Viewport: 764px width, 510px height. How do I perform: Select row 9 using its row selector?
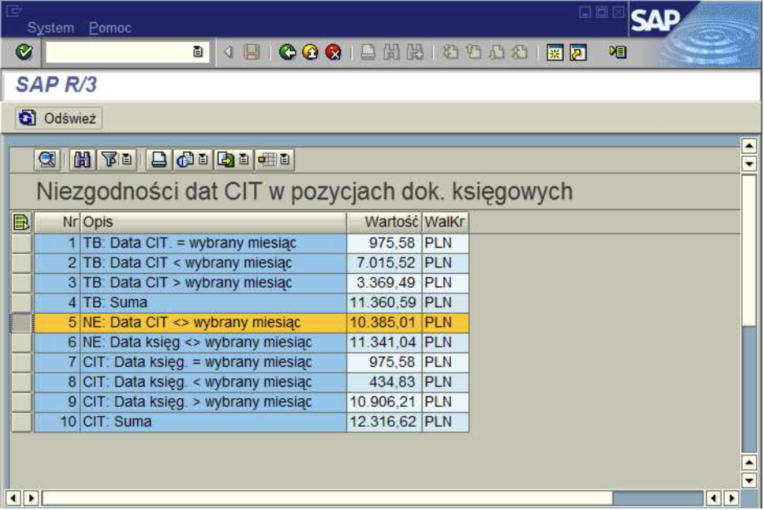point(21,402)
